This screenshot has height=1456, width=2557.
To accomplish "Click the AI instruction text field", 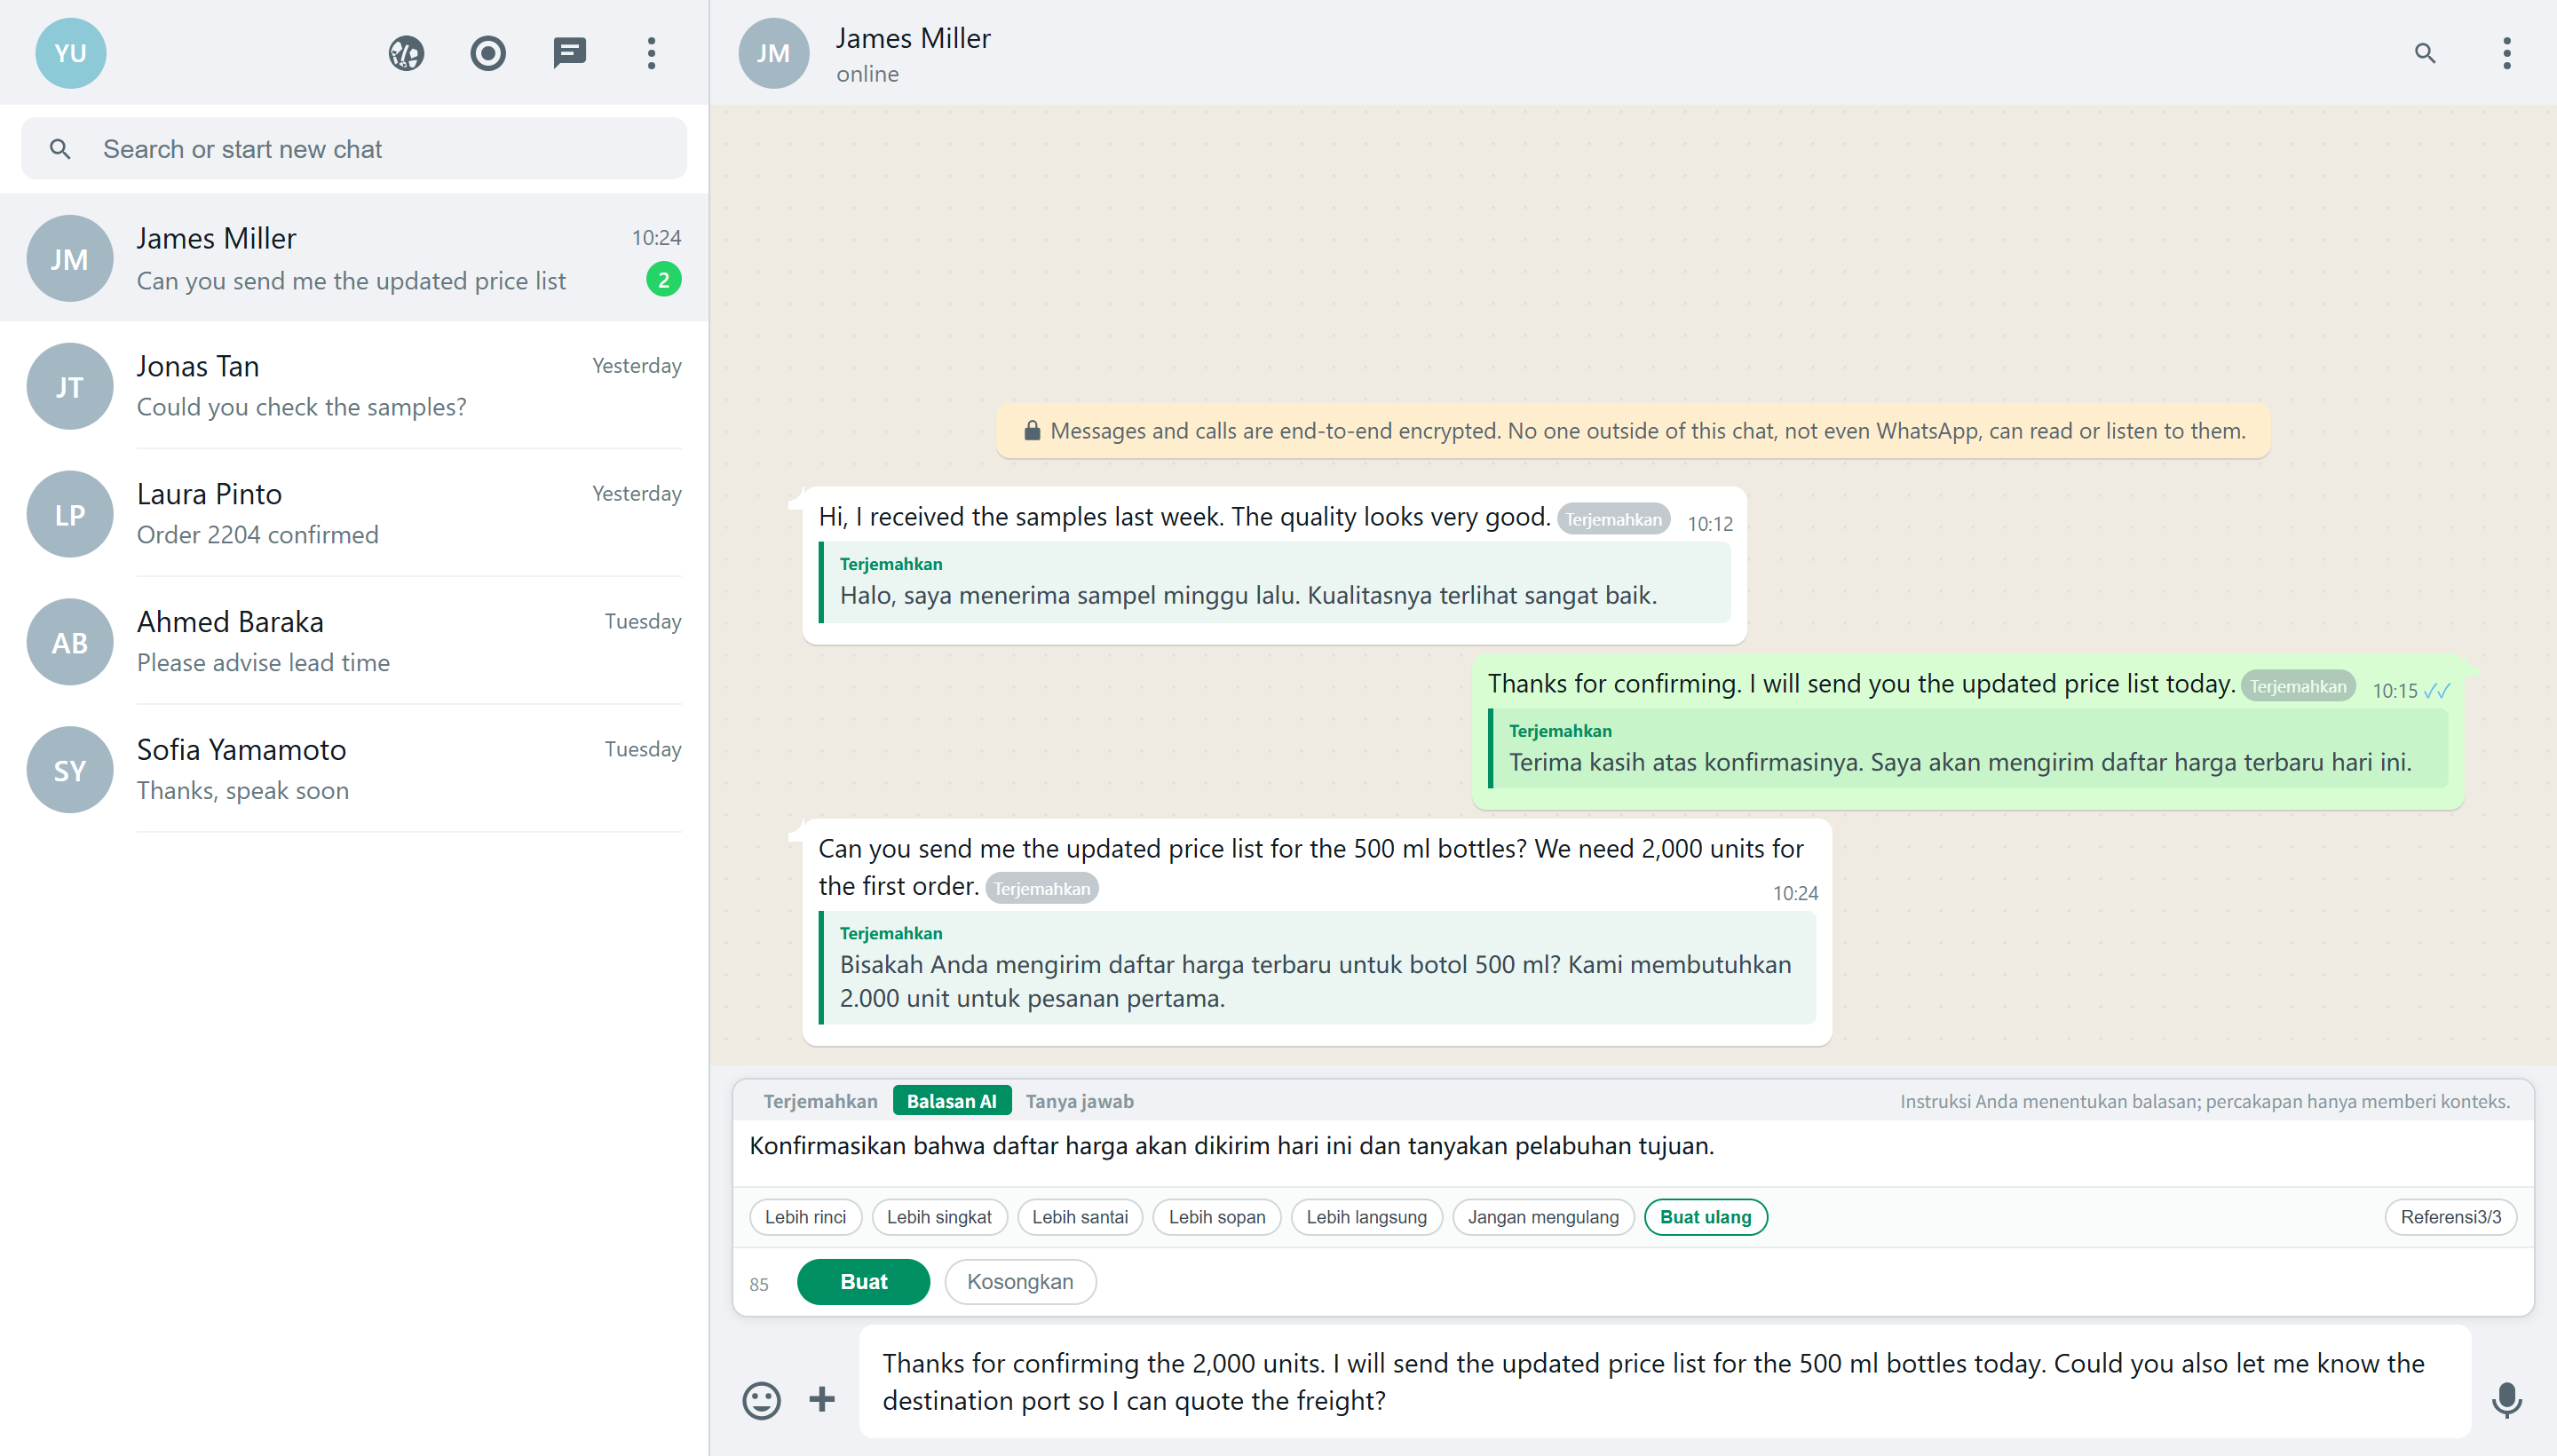I will coord(1633,1152).
